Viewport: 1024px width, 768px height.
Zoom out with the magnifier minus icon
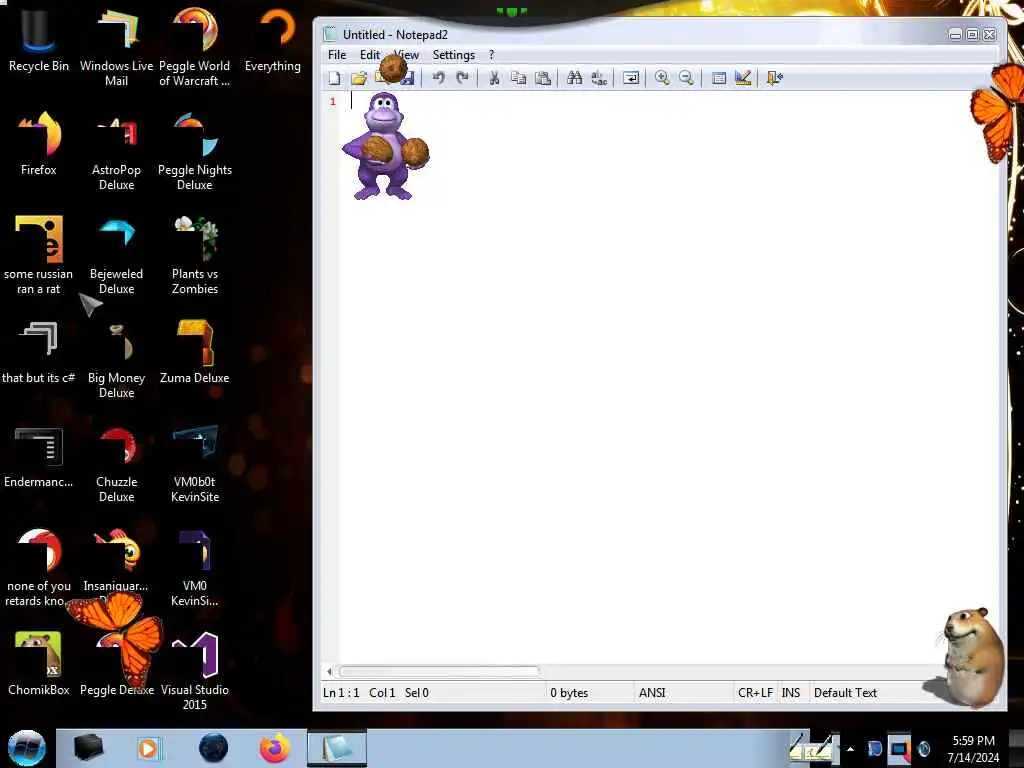click(x=686, y=78)
